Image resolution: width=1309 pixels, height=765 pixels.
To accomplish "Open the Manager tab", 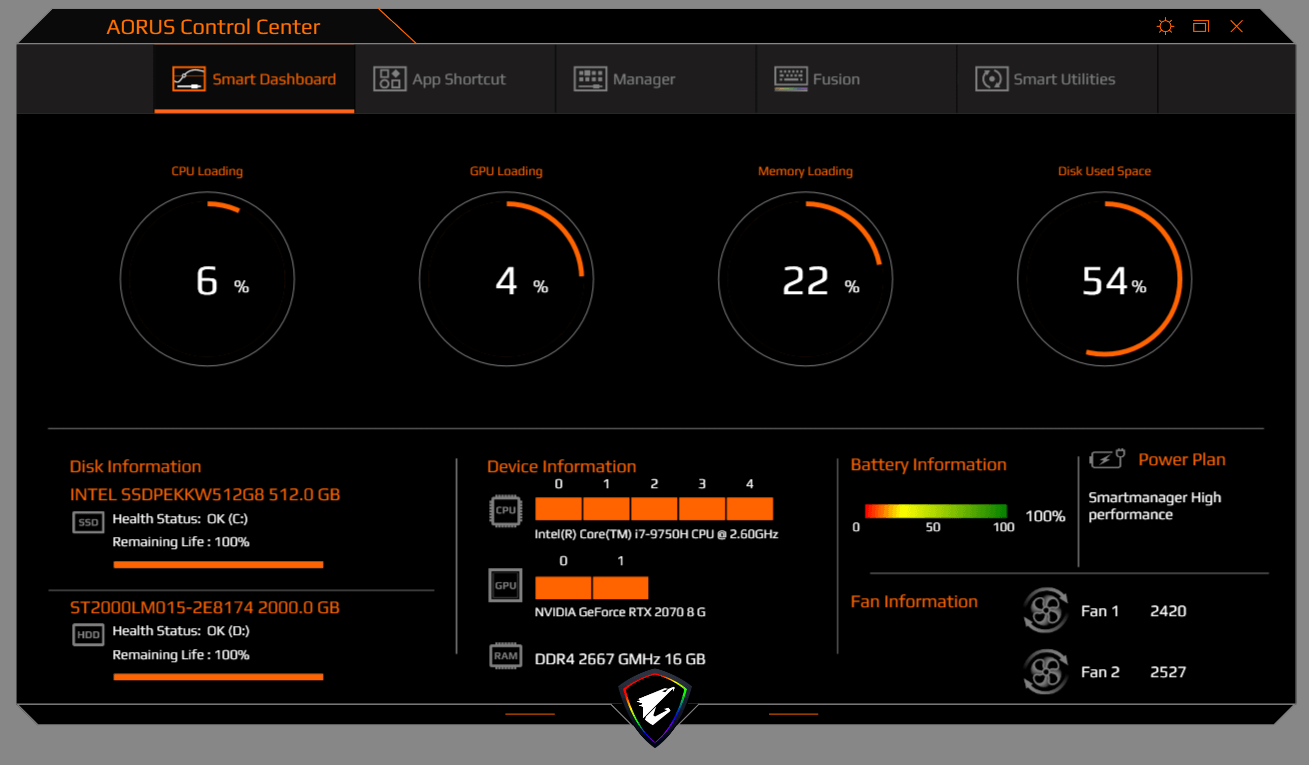I will click(625, 79).
